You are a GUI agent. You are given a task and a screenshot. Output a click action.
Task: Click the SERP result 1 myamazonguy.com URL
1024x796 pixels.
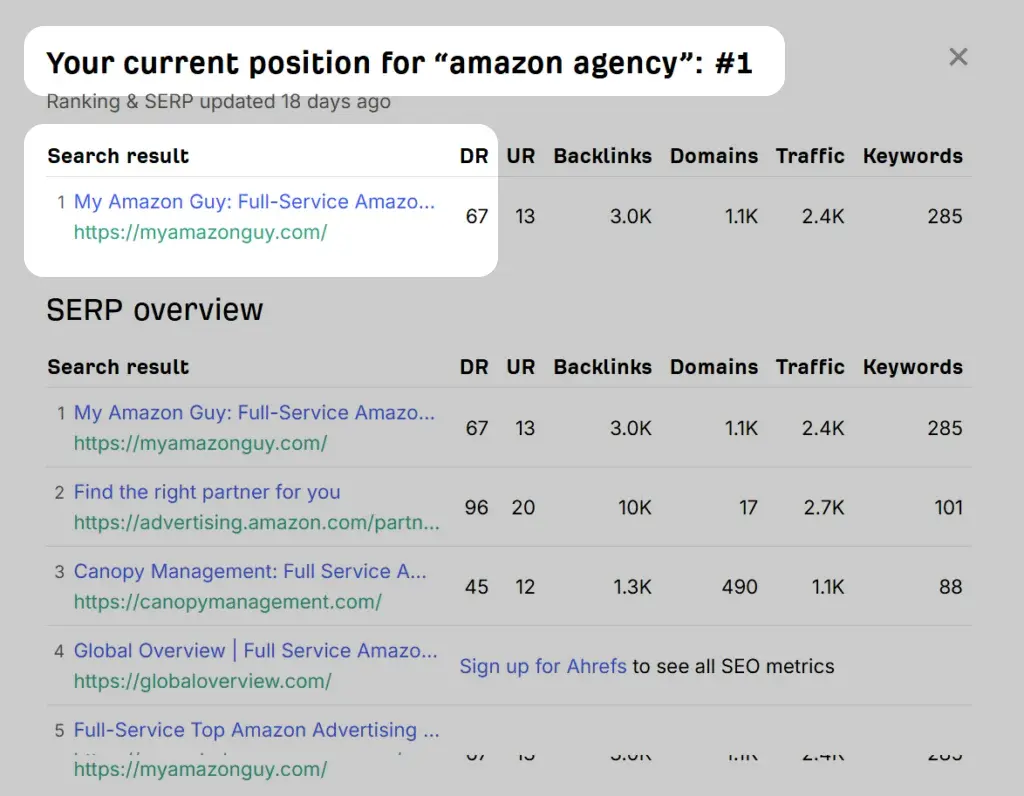200,443
